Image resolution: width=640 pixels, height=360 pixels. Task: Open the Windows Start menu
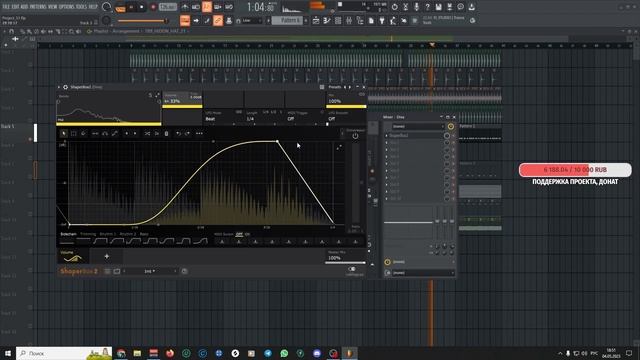coord(8,353)
